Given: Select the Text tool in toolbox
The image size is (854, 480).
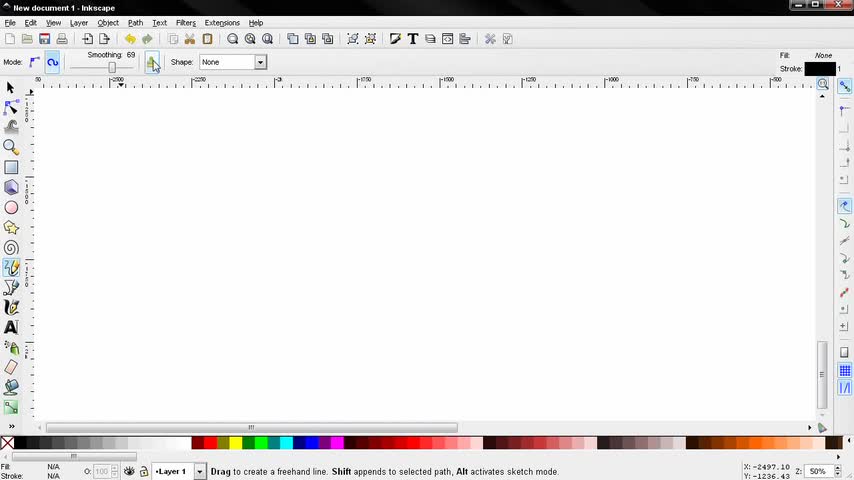Looking at the screenshot, I should coord(11,327).
